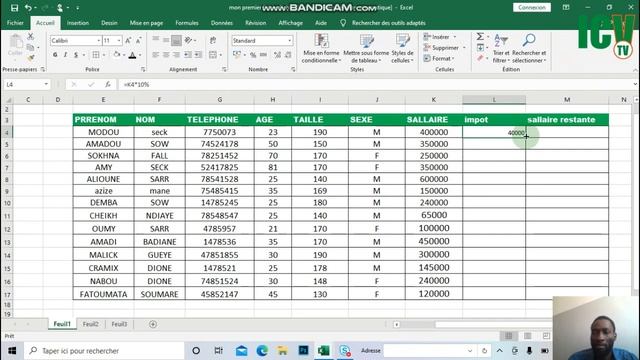Toggle bottom vertical alignment
The image size is (640, 360).
point(176,40)
